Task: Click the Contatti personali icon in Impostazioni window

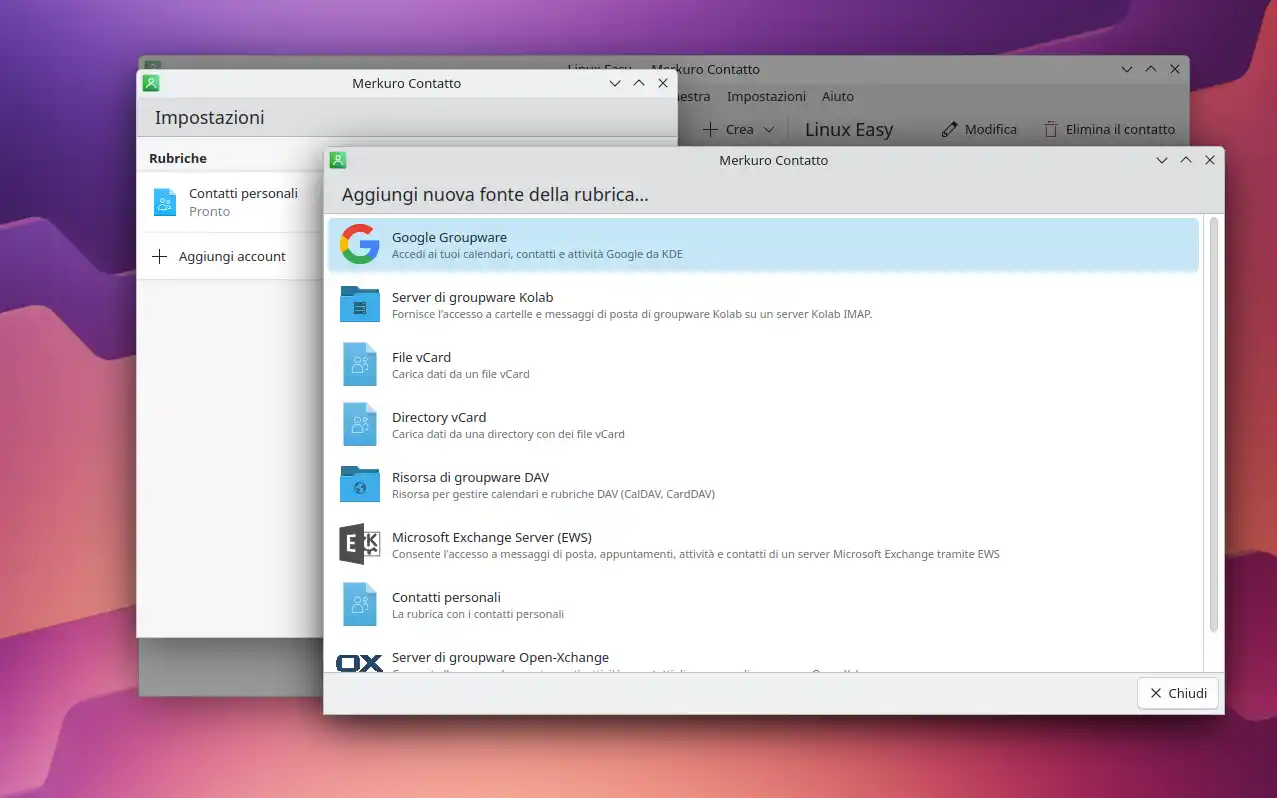Action: (165, 202)
